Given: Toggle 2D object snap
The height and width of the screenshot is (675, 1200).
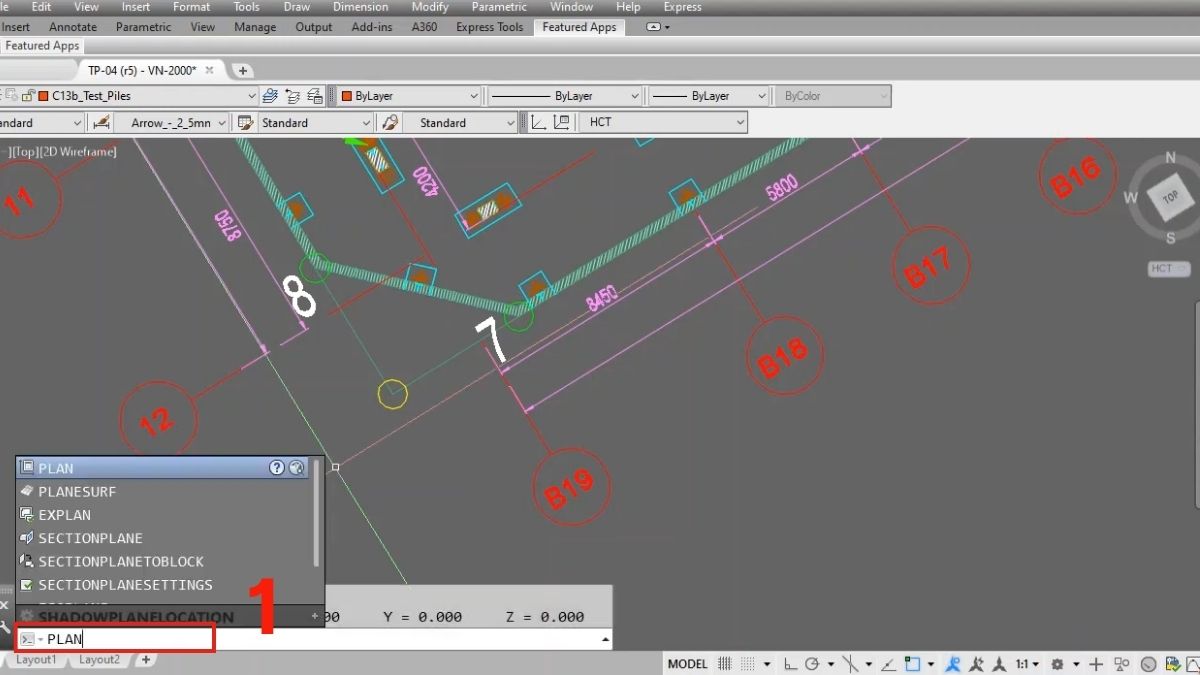Looking at the screenshot, I should [911, 664].
